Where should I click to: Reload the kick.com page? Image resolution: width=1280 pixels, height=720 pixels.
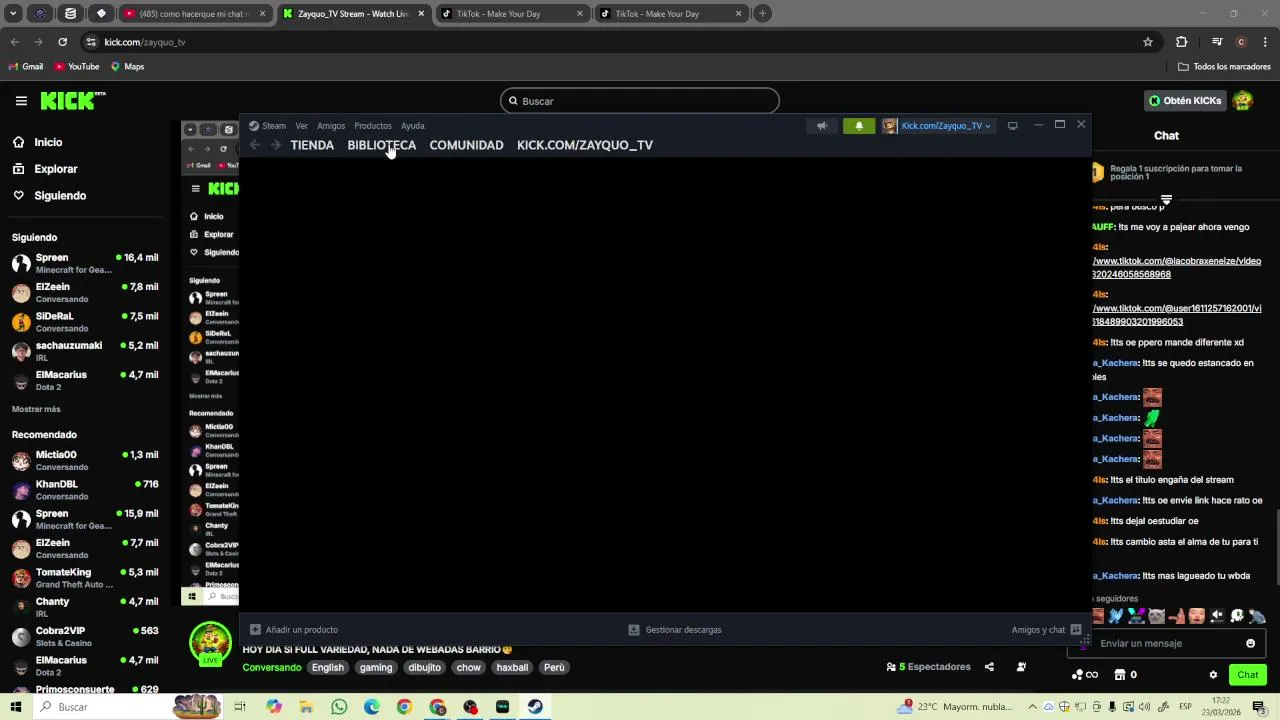click(x=62, y=42)
